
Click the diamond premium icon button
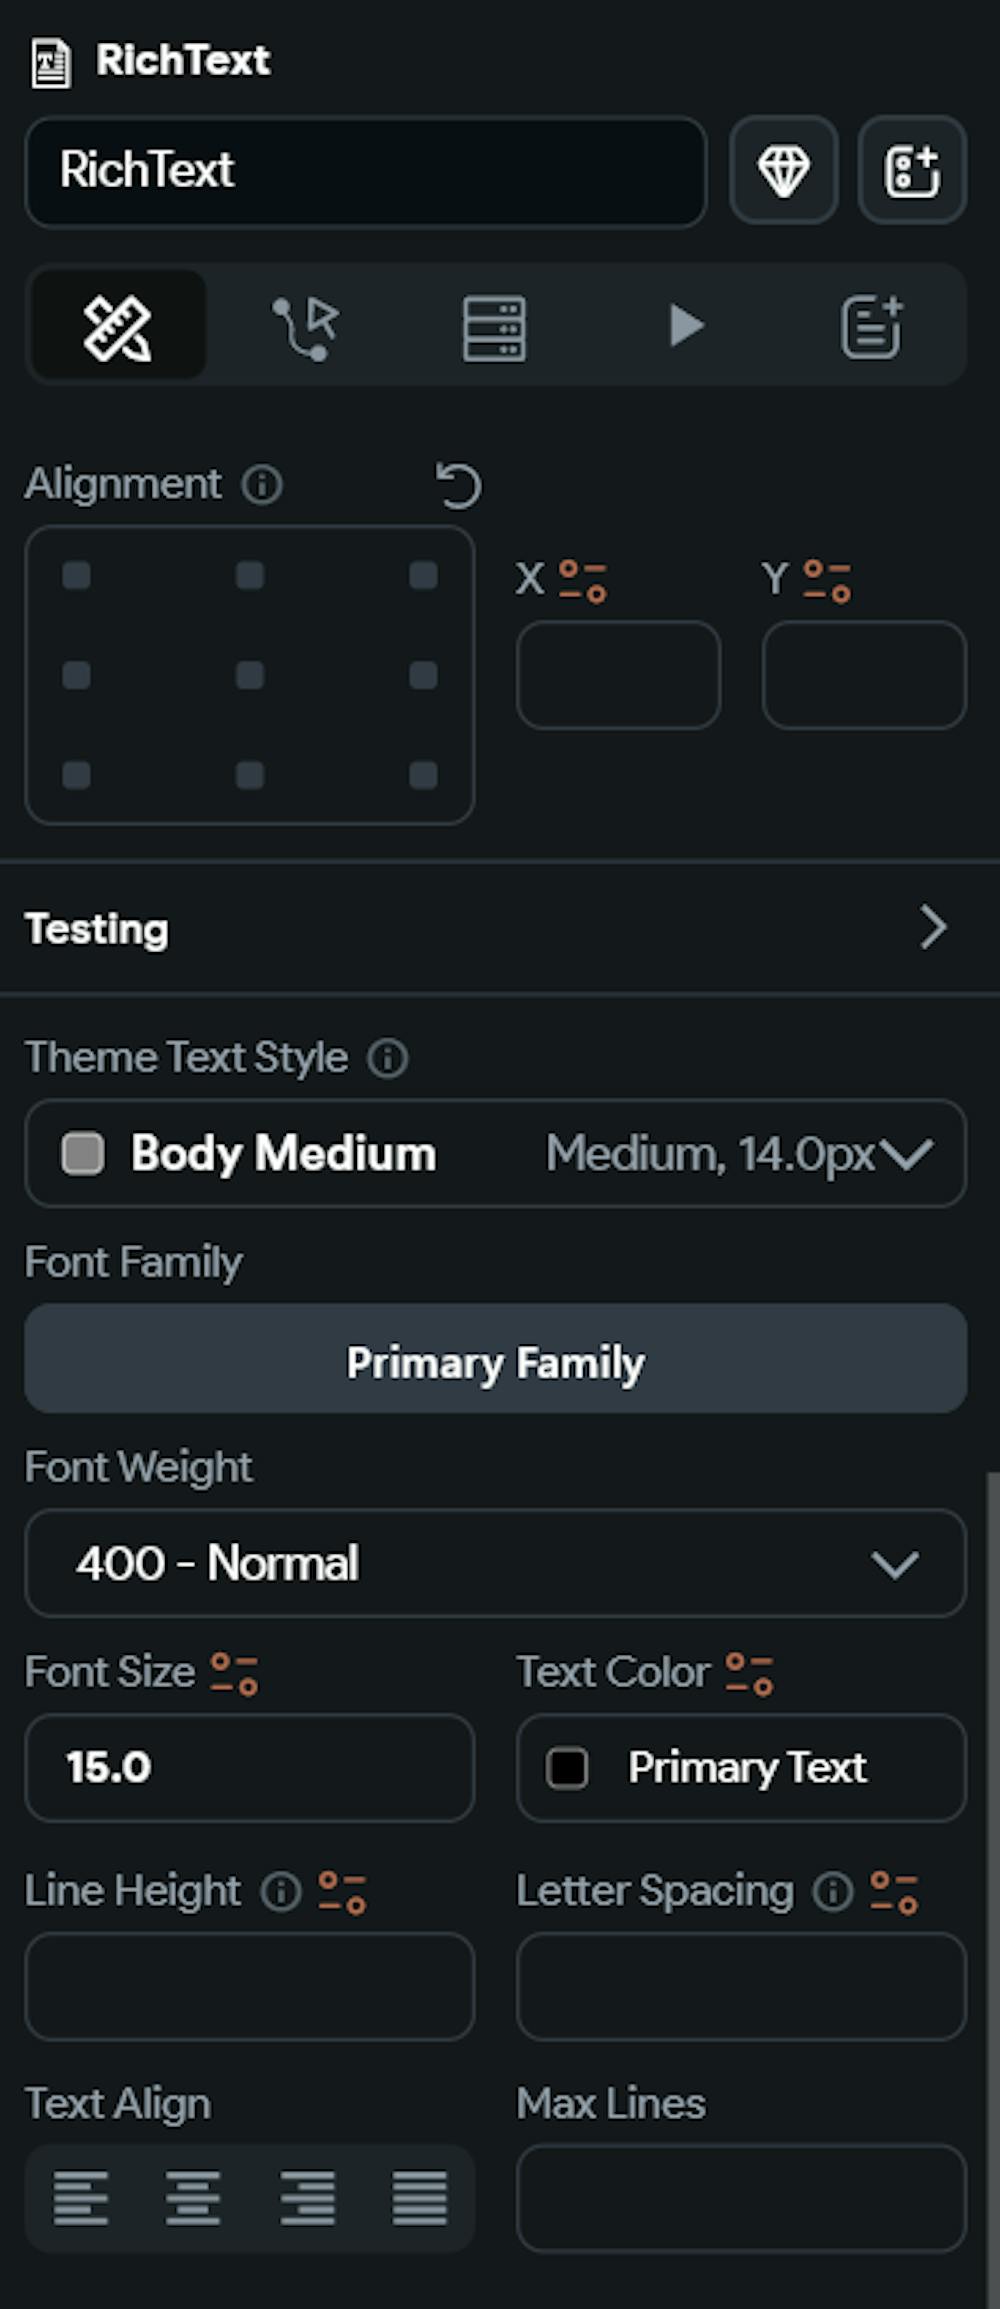tap(783, 170)
